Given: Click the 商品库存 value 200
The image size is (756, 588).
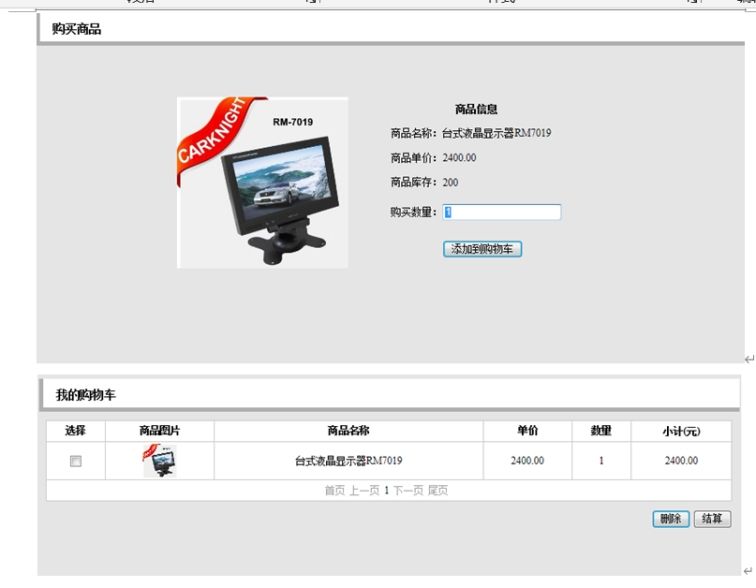Looking at the screenshot, I should coord(450,182).
